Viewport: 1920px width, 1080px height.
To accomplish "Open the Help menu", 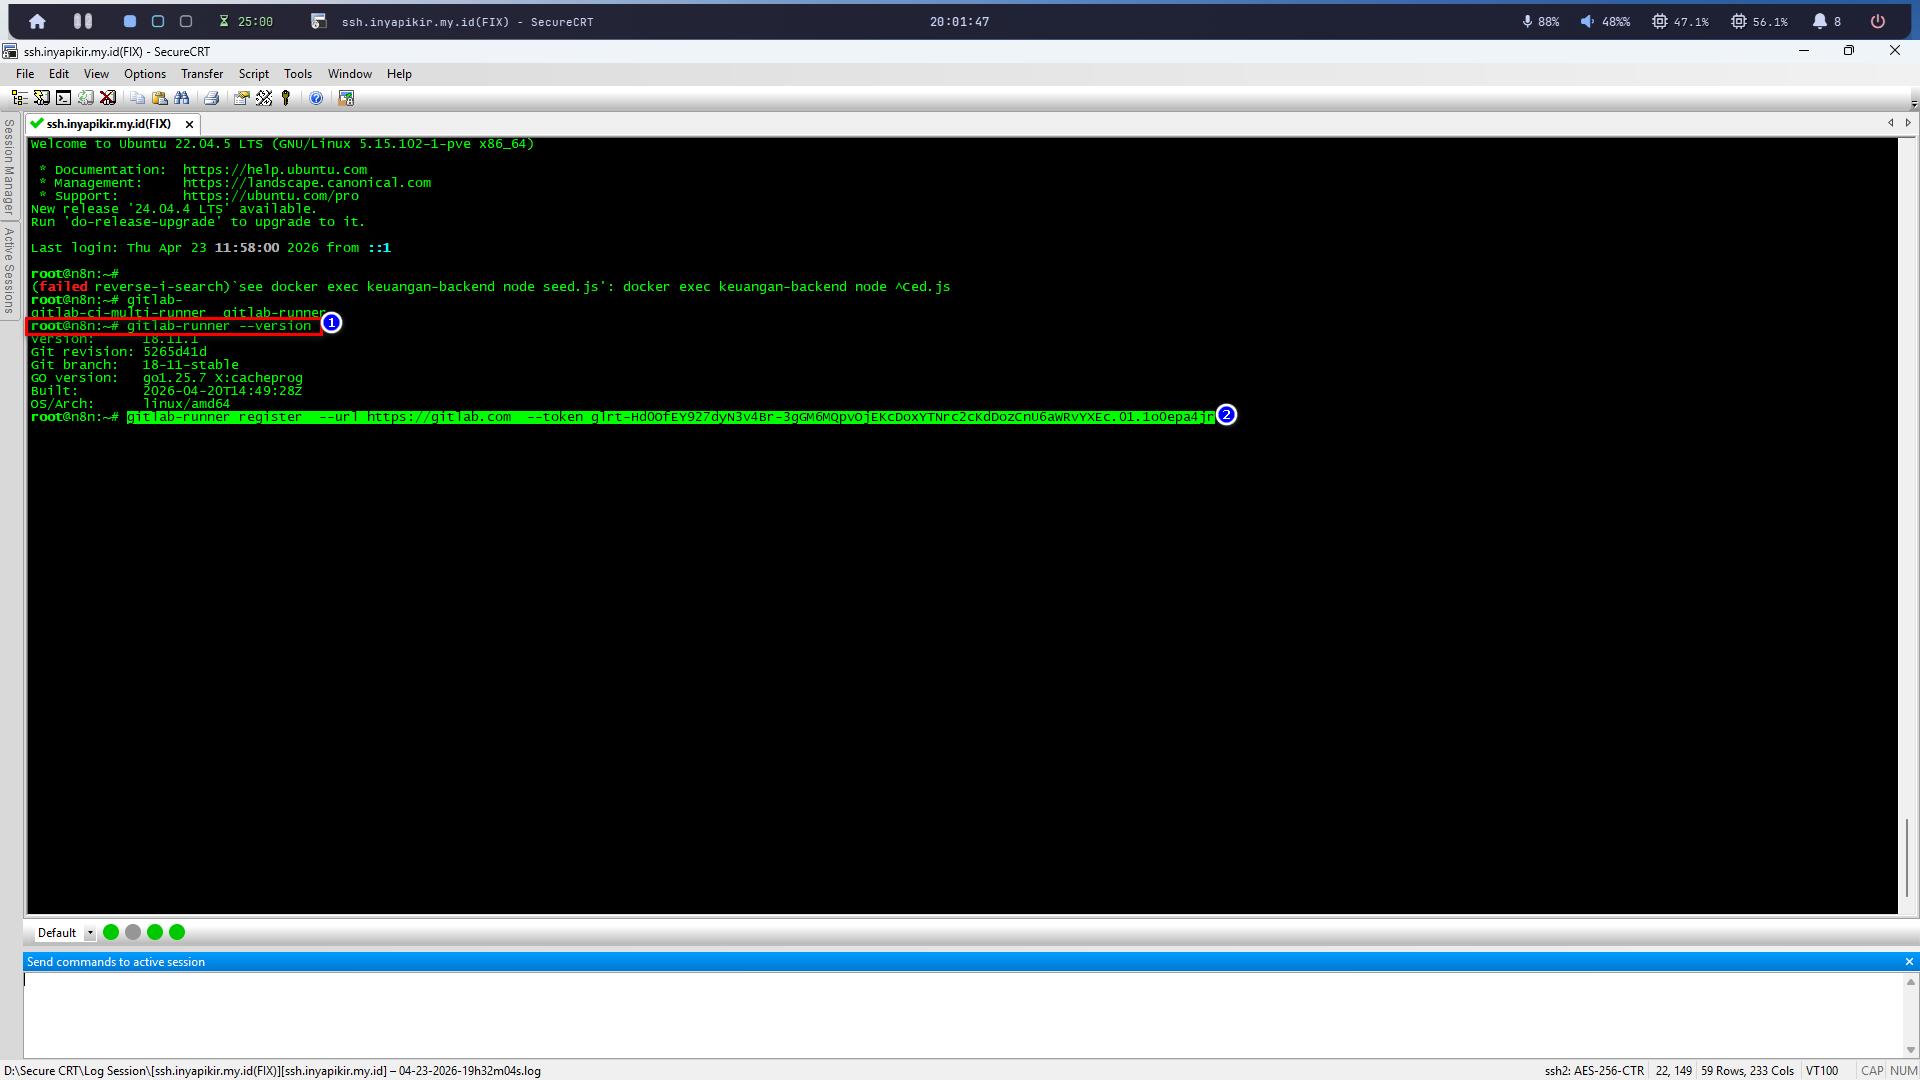I will tap(399, 74).
